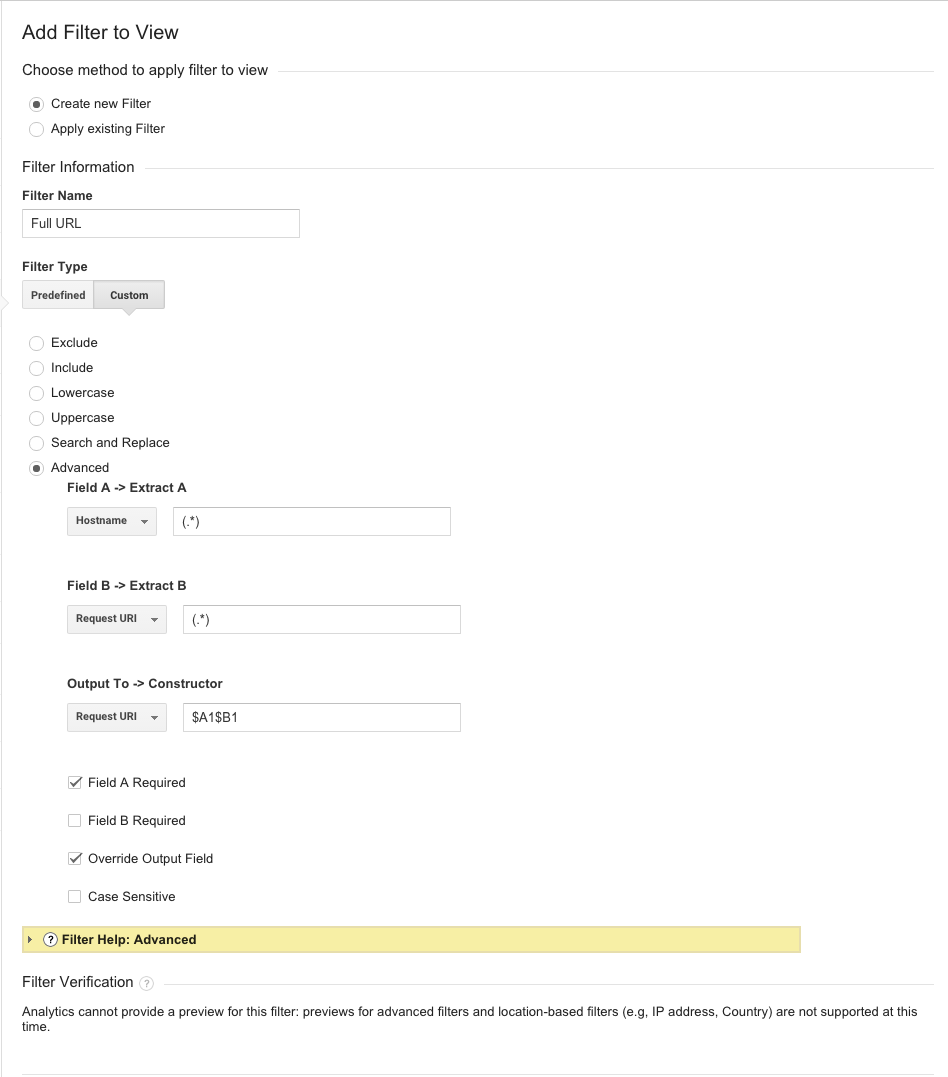Switch to the Custom filter type tab
The width and height of the screenshot is (948, 1077).
click(129, 295)
